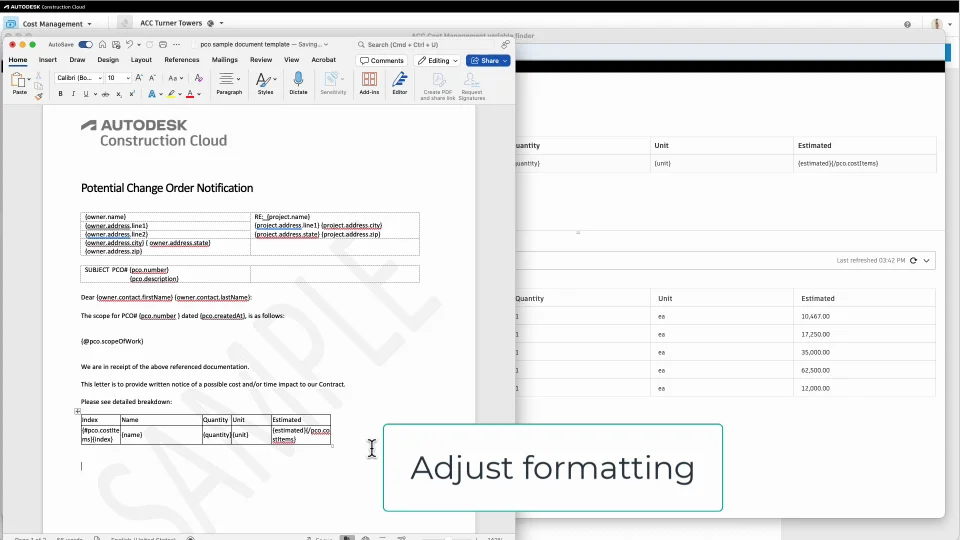The width and height of the screenshot is (960, 540).
Task: Click table move handle above Index column
Action: 77,411
